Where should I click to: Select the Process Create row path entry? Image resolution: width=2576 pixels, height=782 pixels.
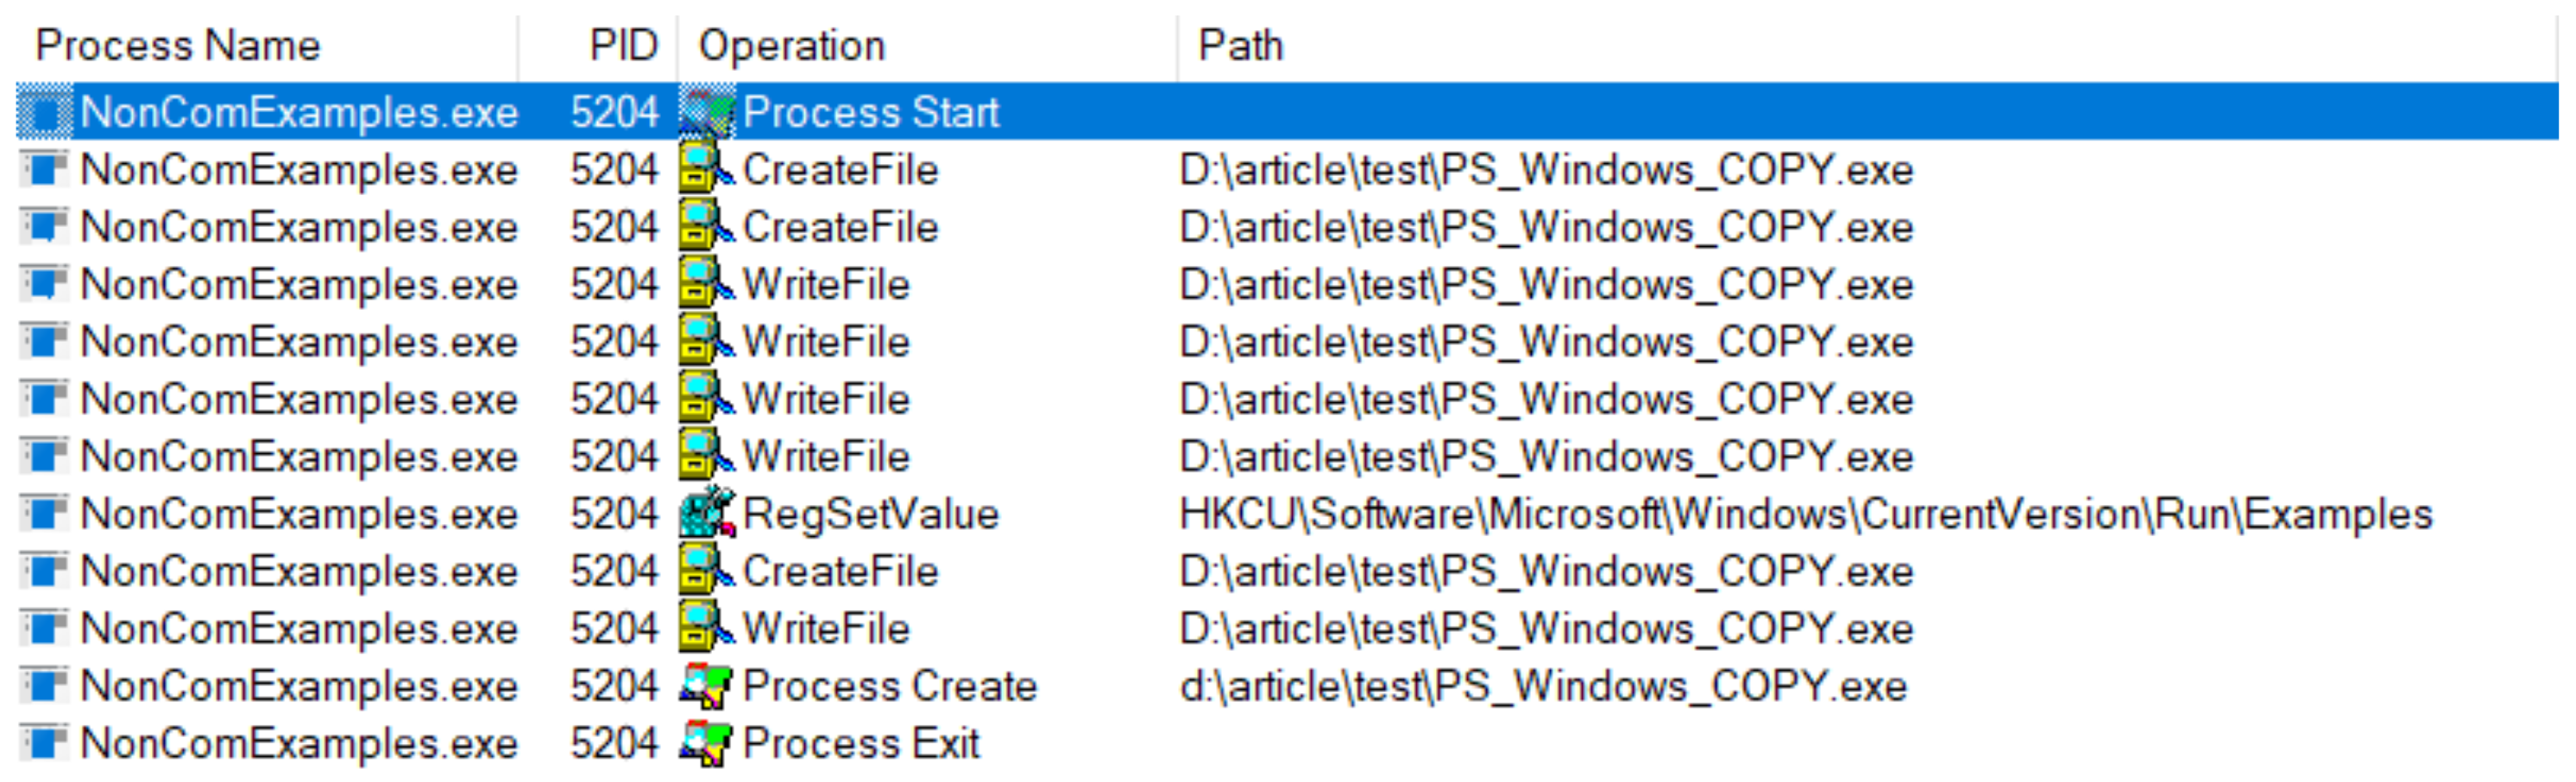[x=1543, y=686]
